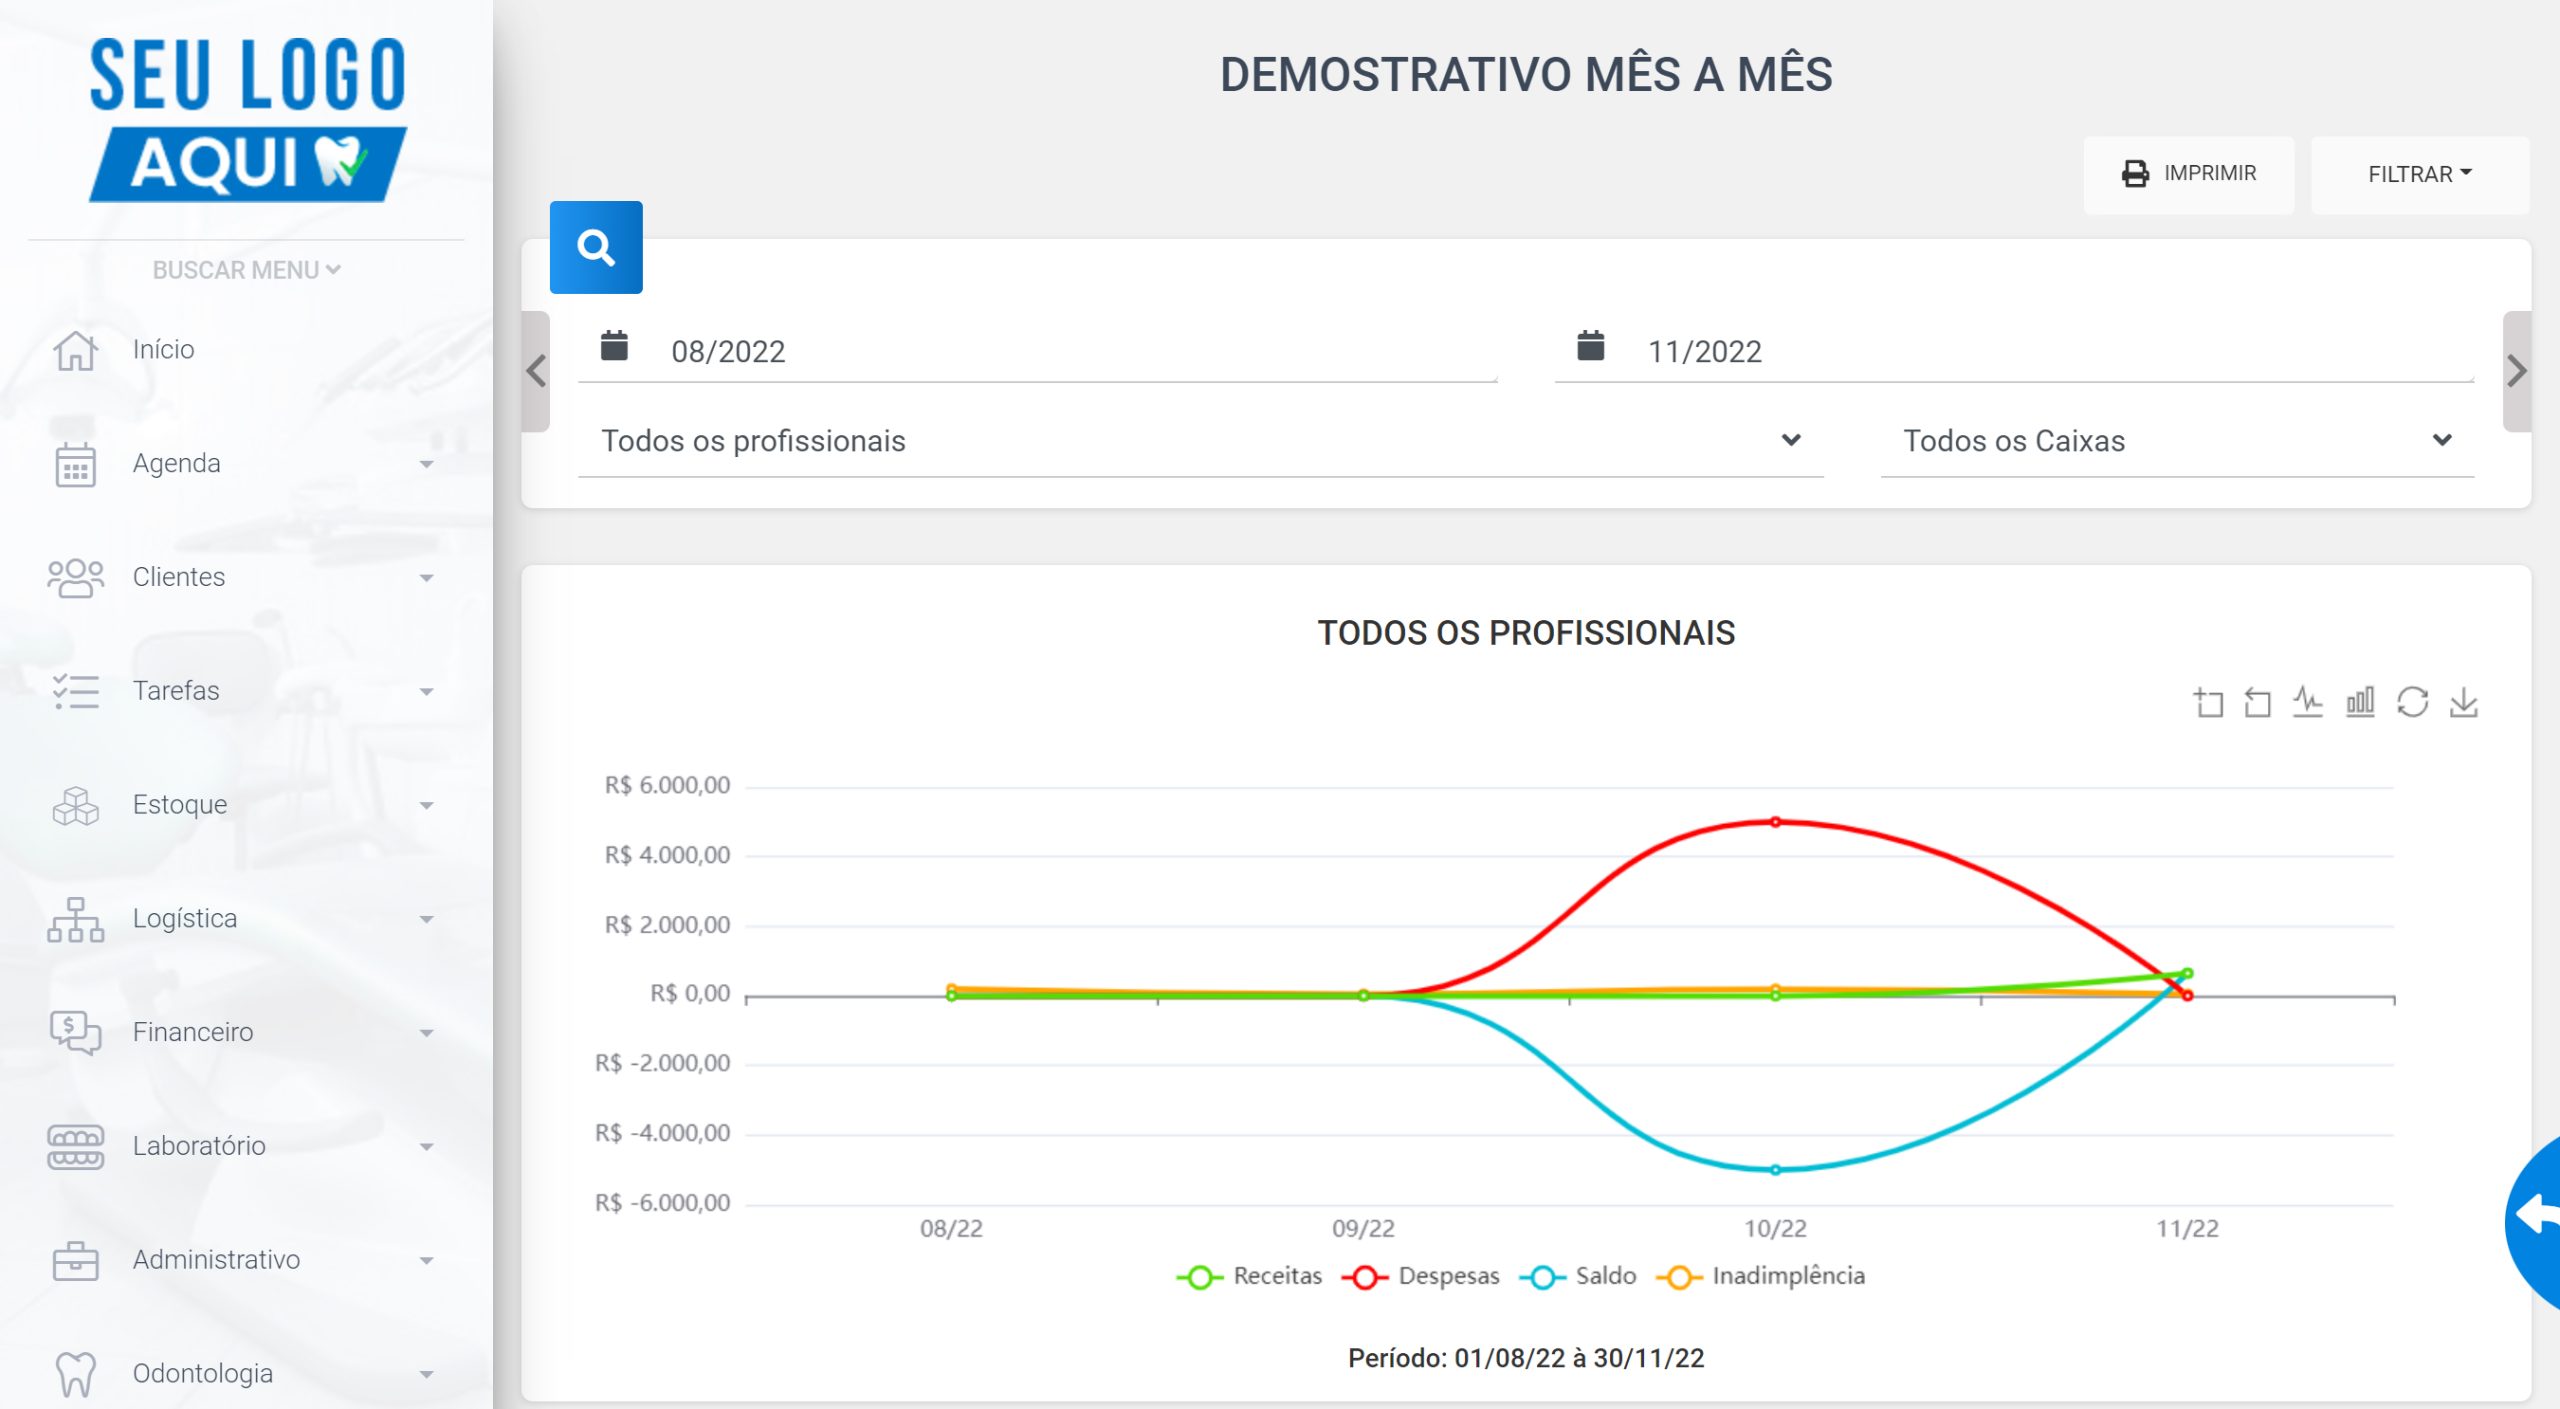Open the Todos os profissionais dropdown
This screenshot has width=2560, height=1409.
[1200, 441]
